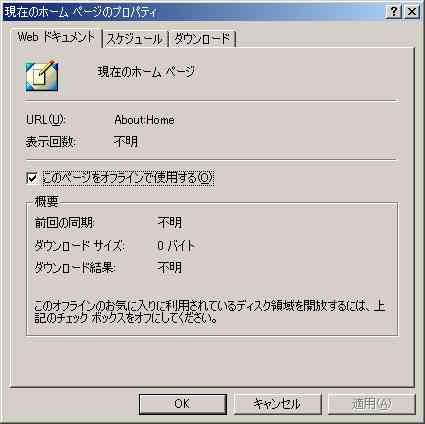Click the About:Home URL value
The image size is (425, 424).
coord(144,120)
